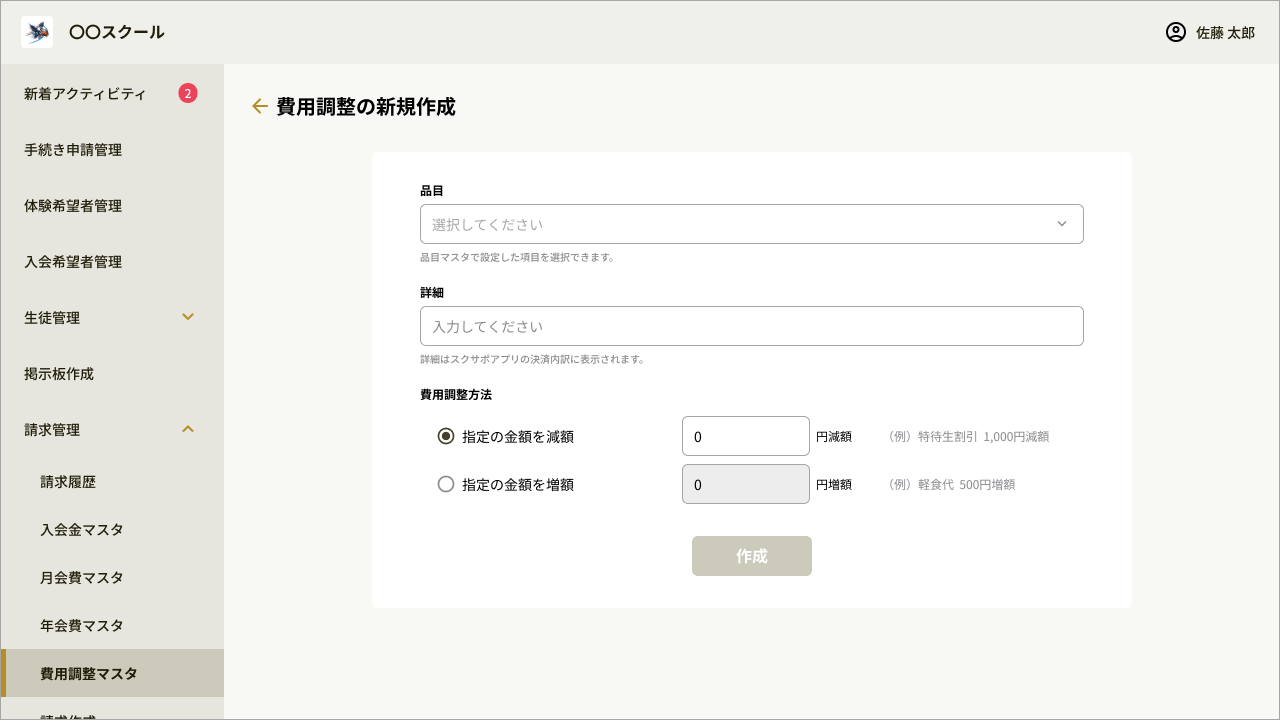The image size is (1280, 720).
Task: Click the 佐藤 太郎 user name
Action: [1225, 33]
